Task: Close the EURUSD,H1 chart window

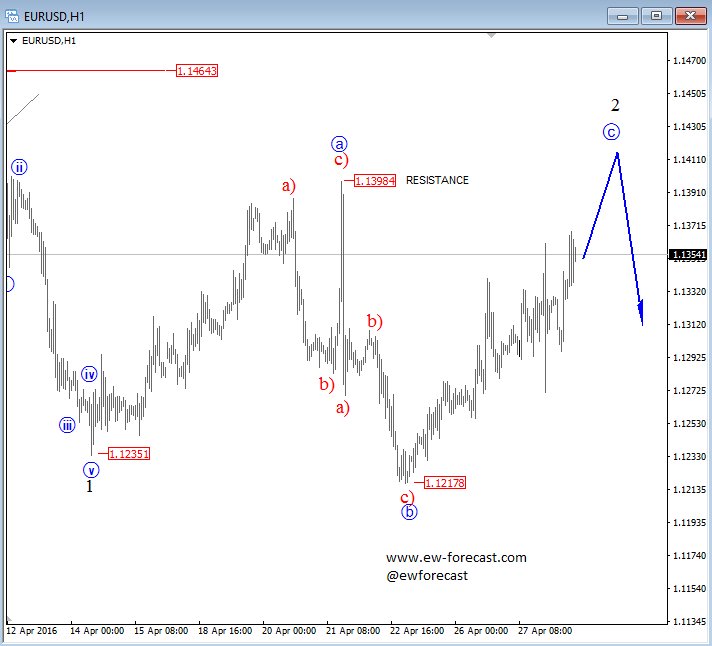Action: point(690,16)
